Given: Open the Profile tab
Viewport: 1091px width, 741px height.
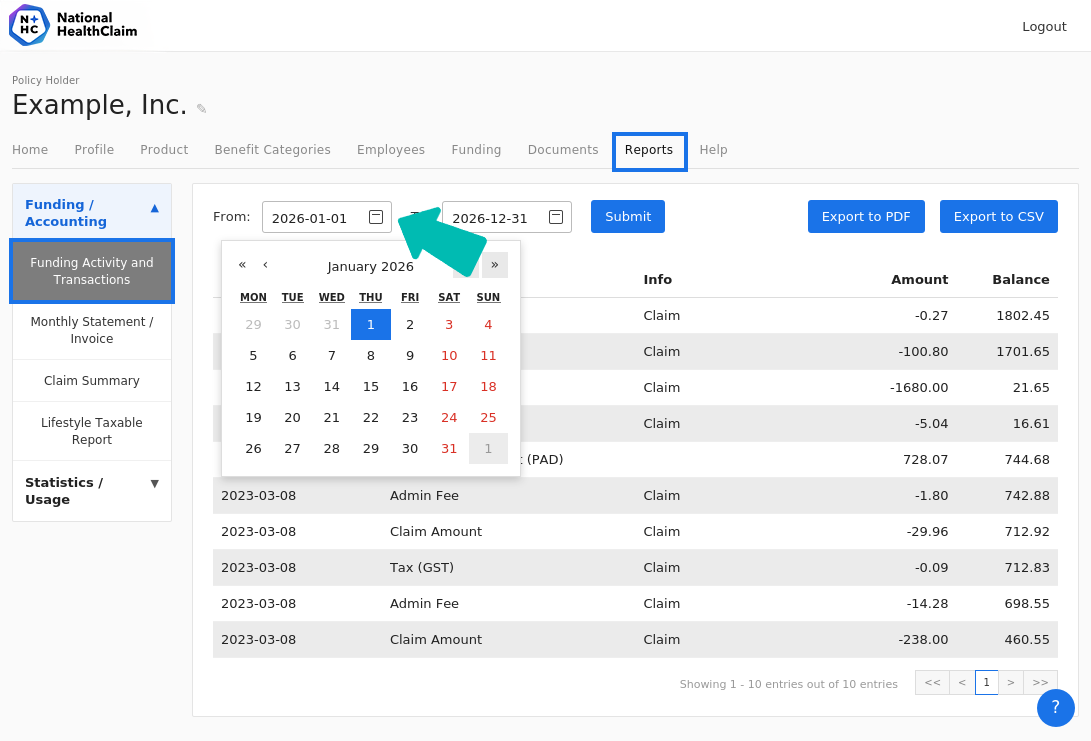Looking at the screenshot, I should tap(94, 150).
